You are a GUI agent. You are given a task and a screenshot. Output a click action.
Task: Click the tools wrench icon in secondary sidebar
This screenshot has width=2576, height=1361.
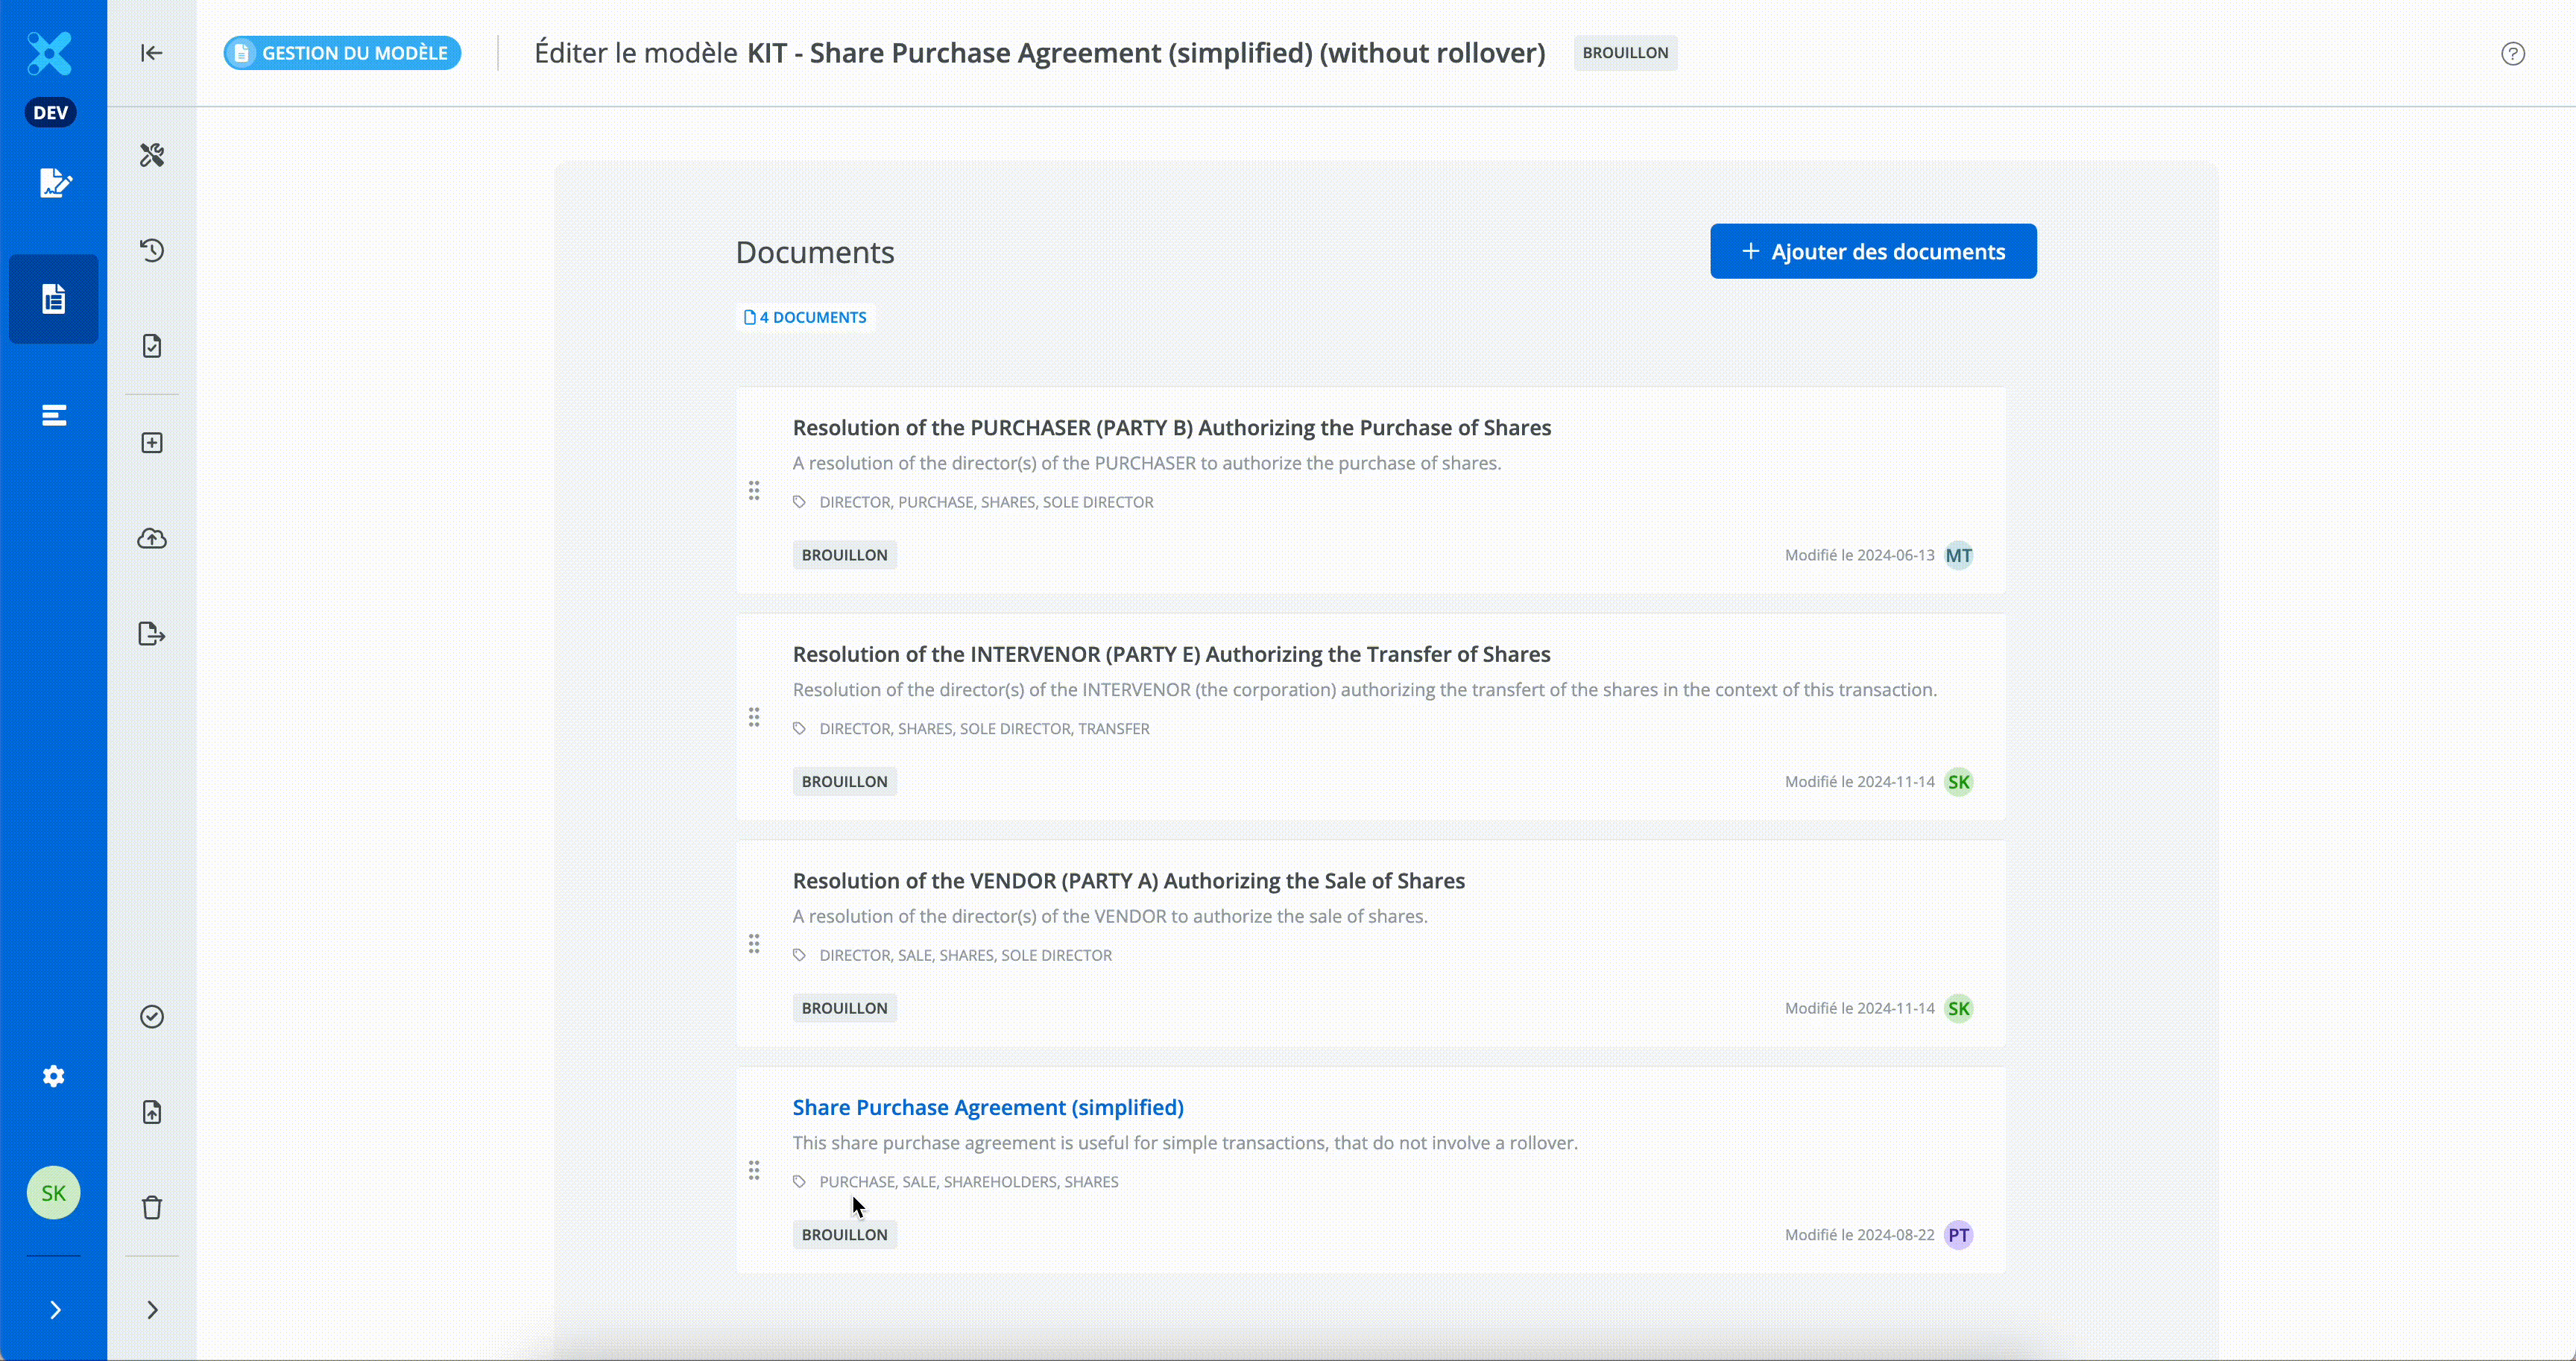point(152,155)
